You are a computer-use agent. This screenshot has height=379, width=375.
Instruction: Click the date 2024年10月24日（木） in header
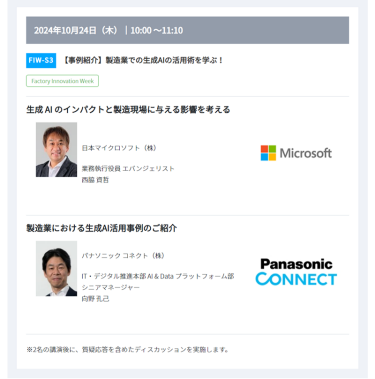point(76,30)
